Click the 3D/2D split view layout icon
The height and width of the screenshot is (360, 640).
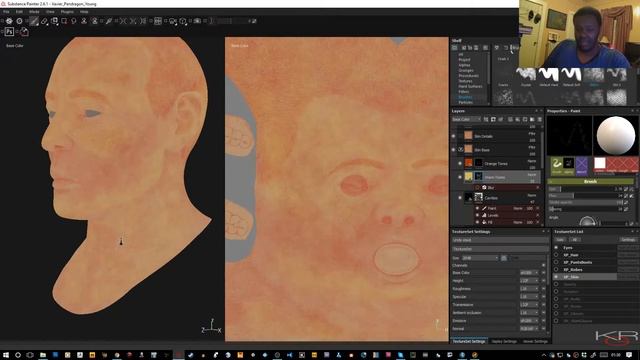click(x=158, y=21)
